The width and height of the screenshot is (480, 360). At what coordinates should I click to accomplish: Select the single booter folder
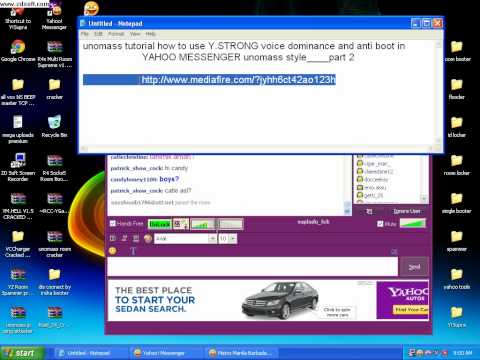point(457,203)
